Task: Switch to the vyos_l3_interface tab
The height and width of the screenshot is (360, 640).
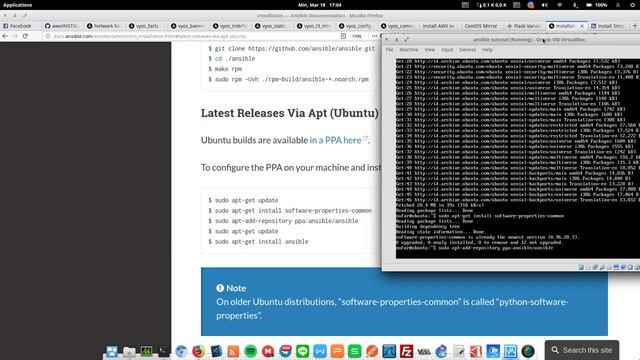Action: [314, 26]
